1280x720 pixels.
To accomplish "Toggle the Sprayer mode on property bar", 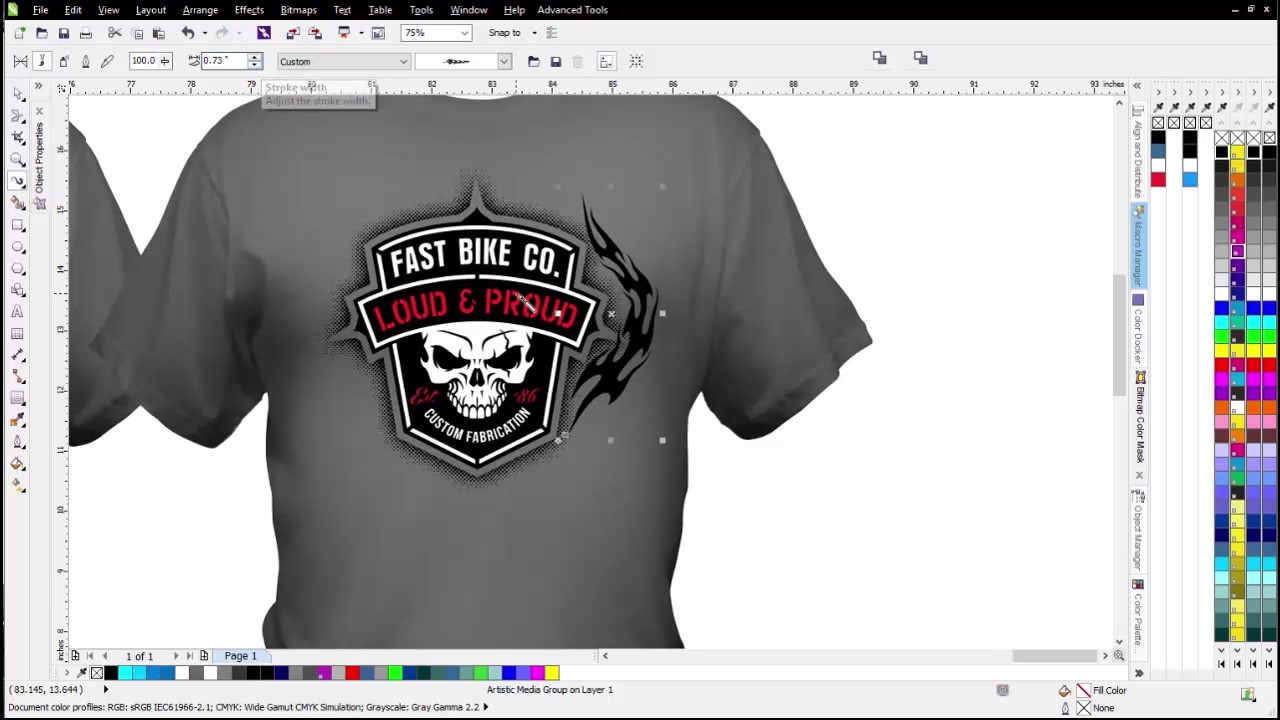I will [63, 61].
